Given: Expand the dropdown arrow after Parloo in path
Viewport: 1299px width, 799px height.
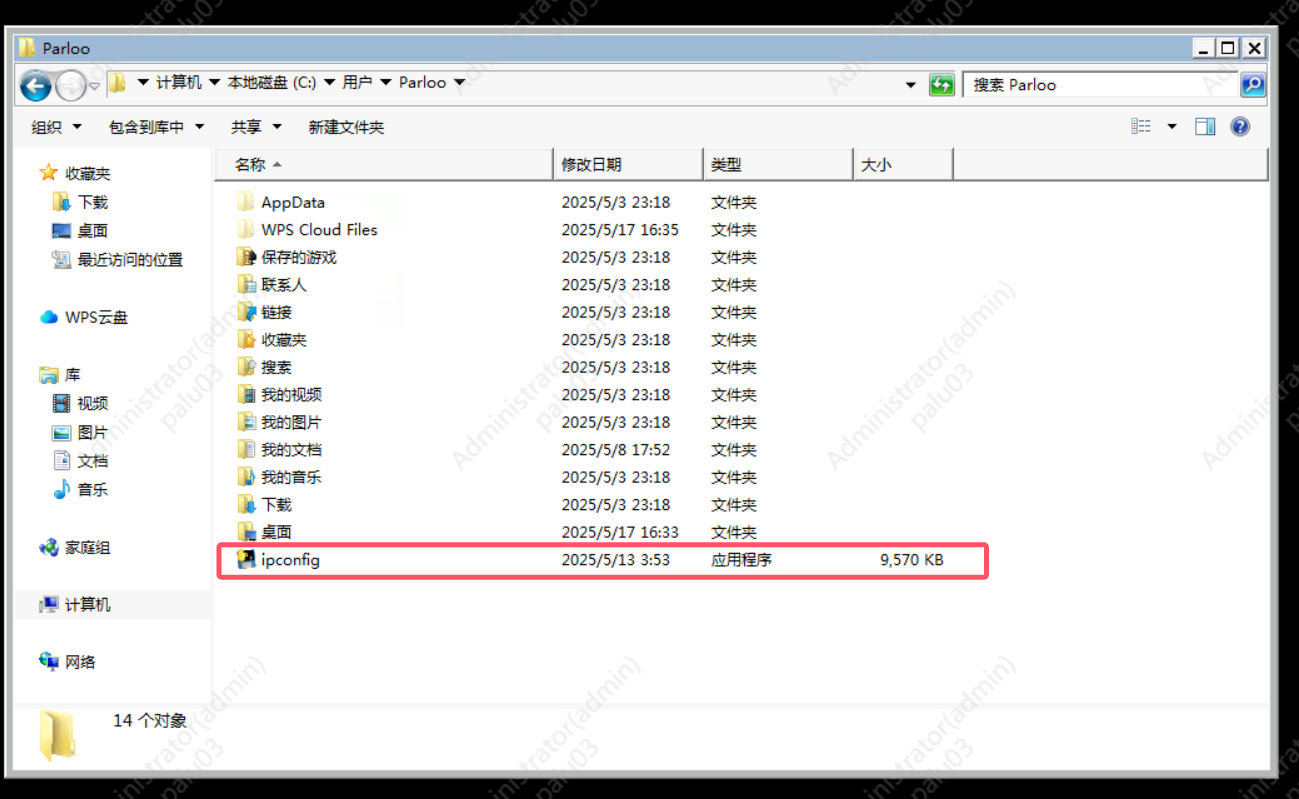Looking at the screenshot, I should (x=460, y=83).
